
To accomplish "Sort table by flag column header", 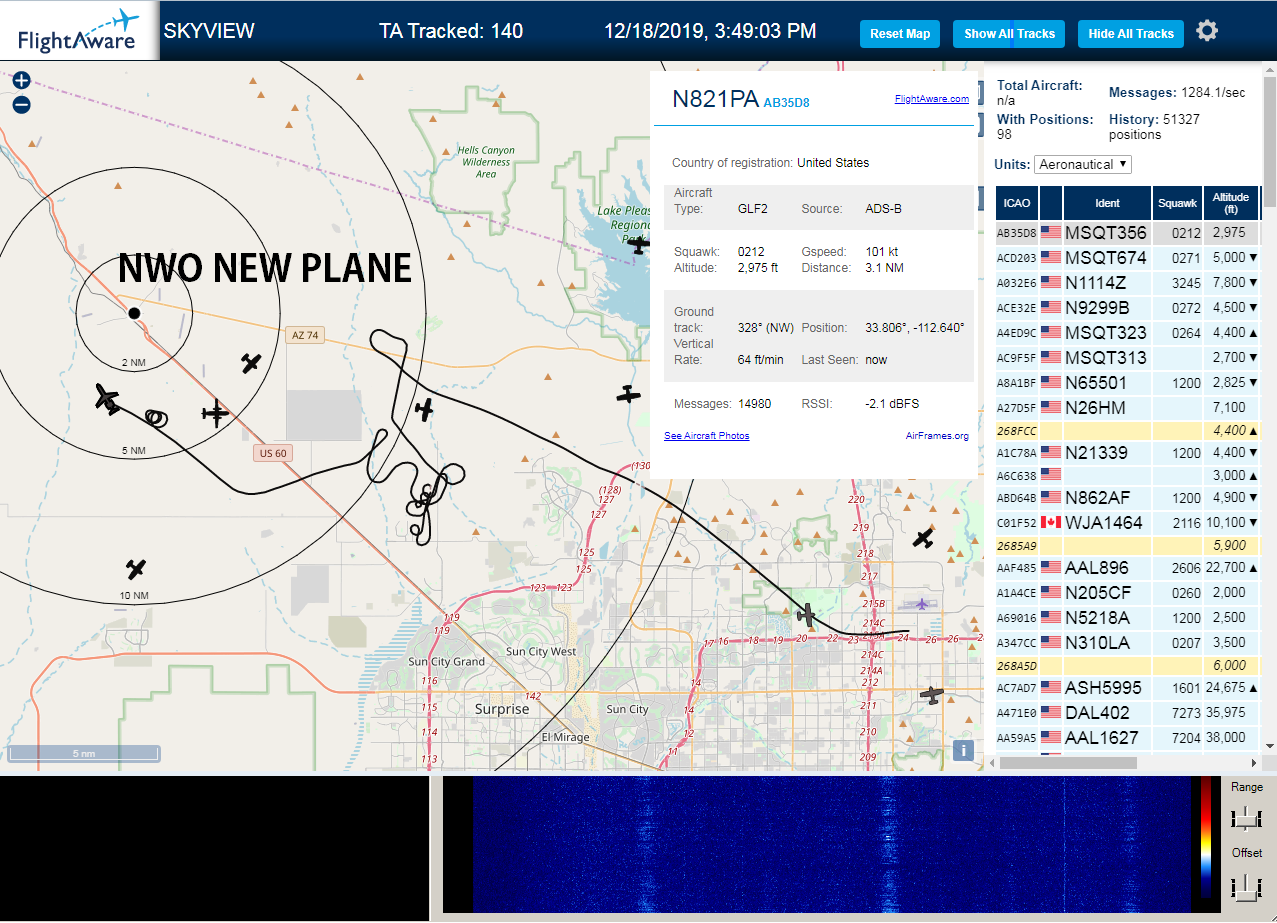I will pyautogui.click(x=1051, y=203).
